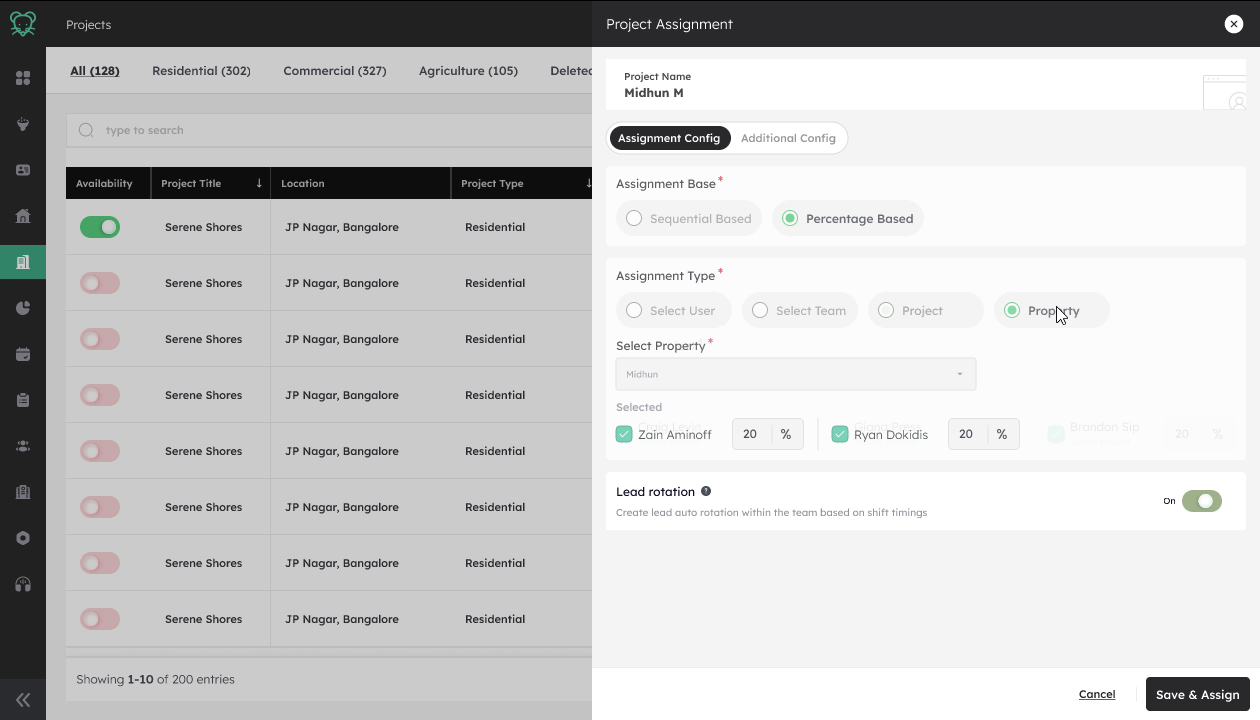1260x720 pixels.
Task: Open the pie chart reports icon
Action: [x=23, y=308]
